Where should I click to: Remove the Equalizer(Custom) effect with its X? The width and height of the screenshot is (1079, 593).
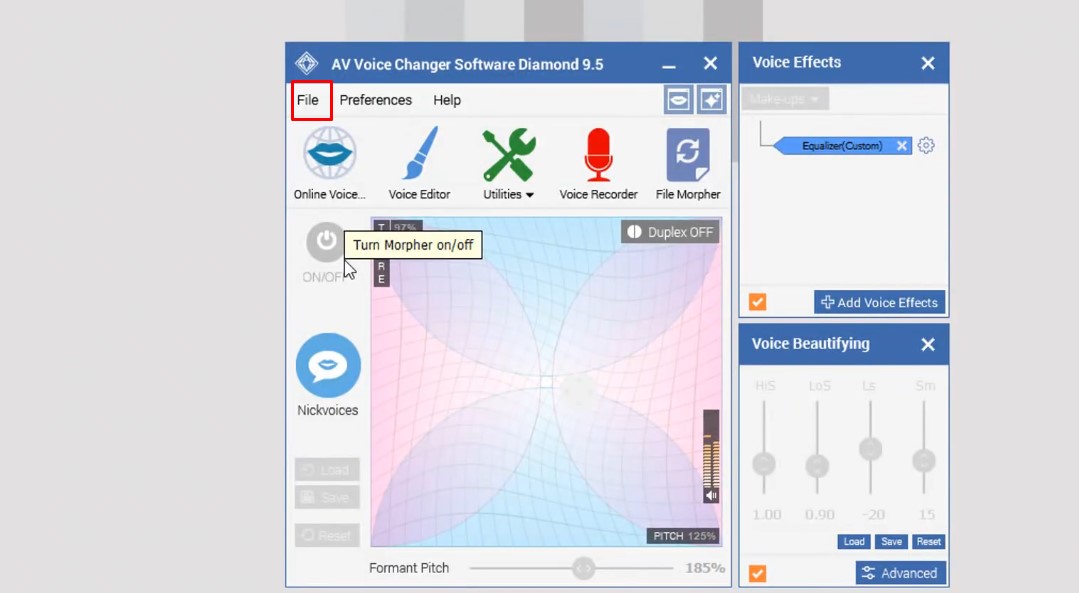pos(902,145)
